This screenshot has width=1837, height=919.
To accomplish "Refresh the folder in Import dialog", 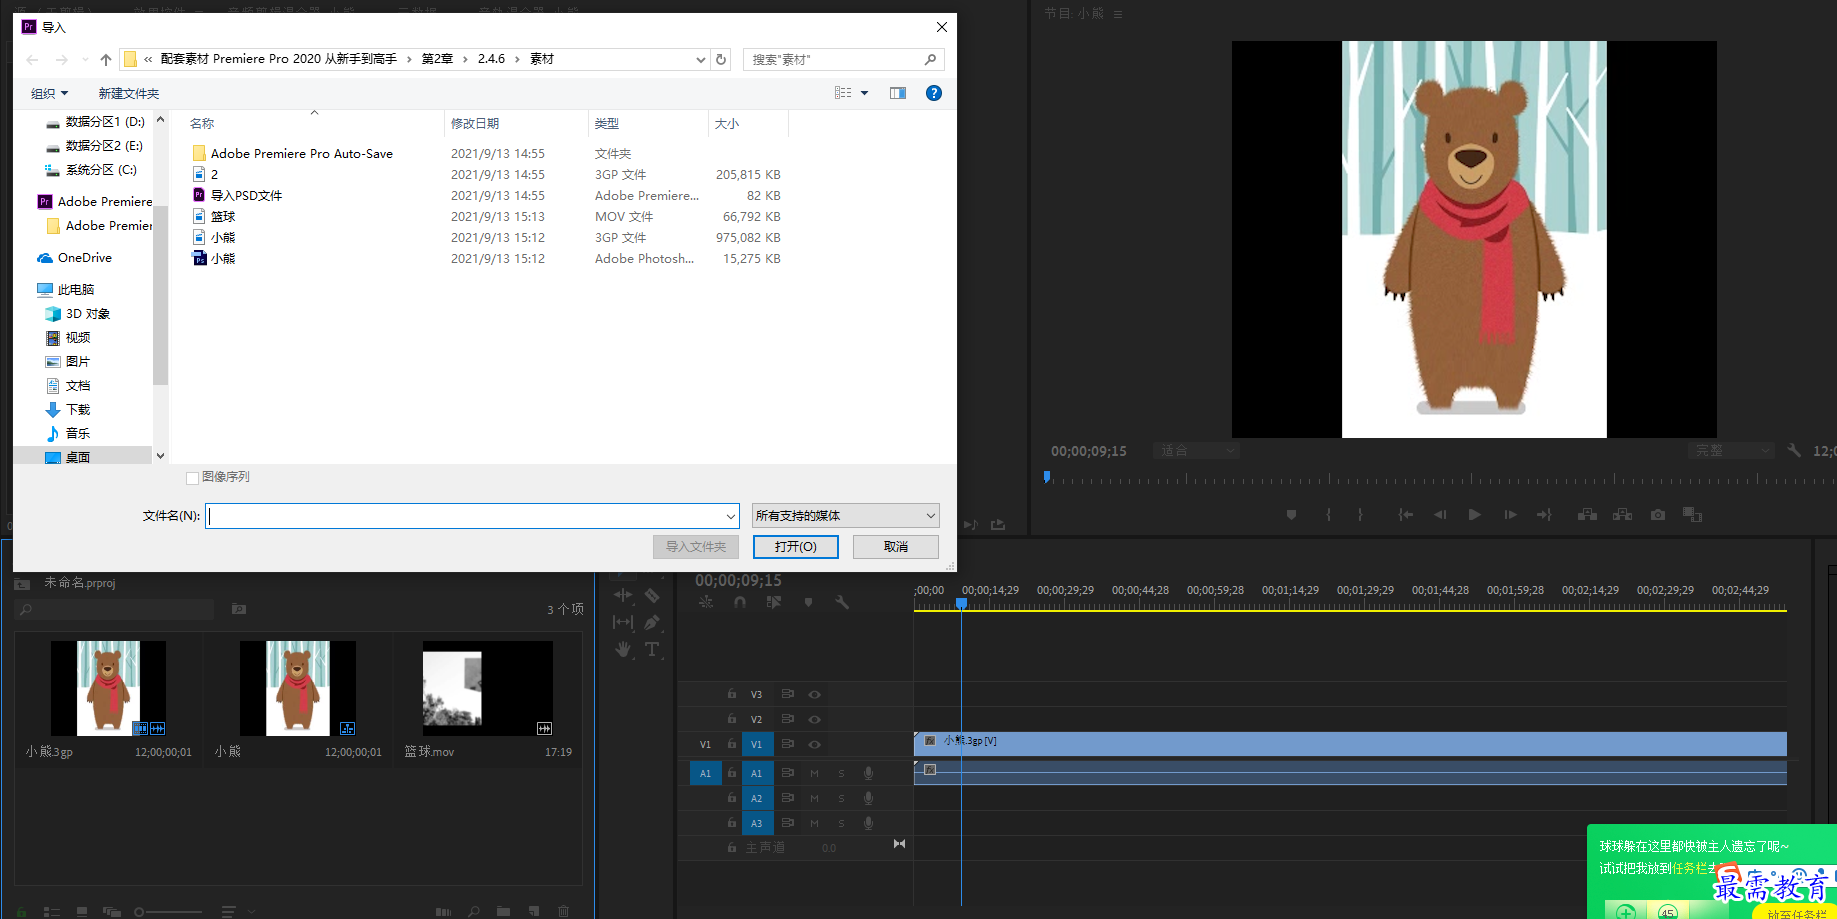I will click(721, 59).
